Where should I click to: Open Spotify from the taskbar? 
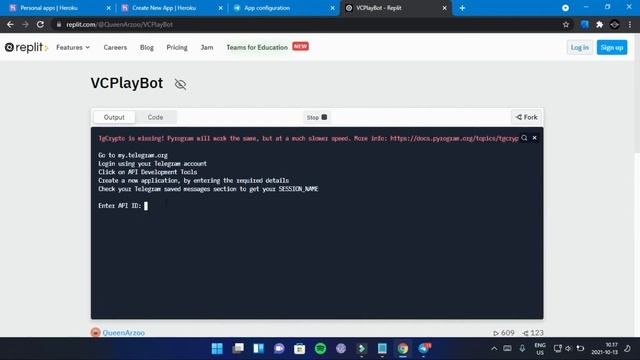[320, 348]
